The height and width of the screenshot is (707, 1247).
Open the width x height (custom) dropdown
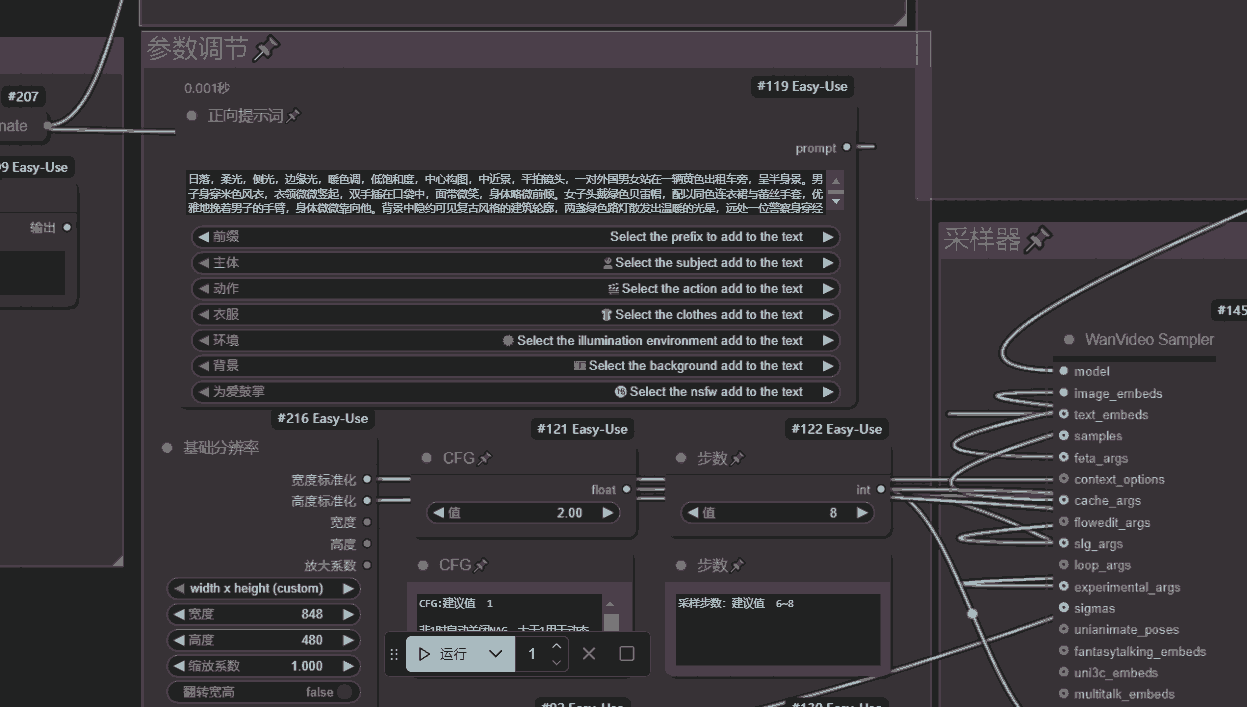(x=263, y=588)
